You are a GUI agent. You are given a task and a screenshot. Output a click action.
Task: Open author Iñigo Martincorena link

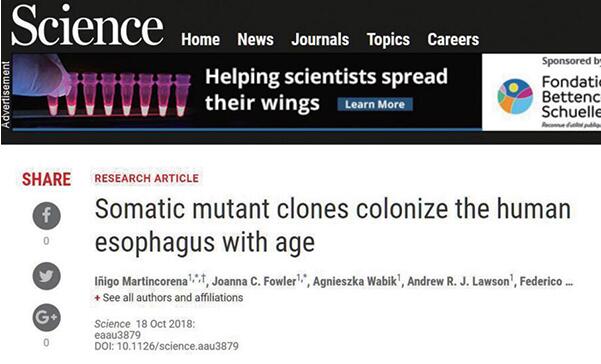(x=141, y=282)
